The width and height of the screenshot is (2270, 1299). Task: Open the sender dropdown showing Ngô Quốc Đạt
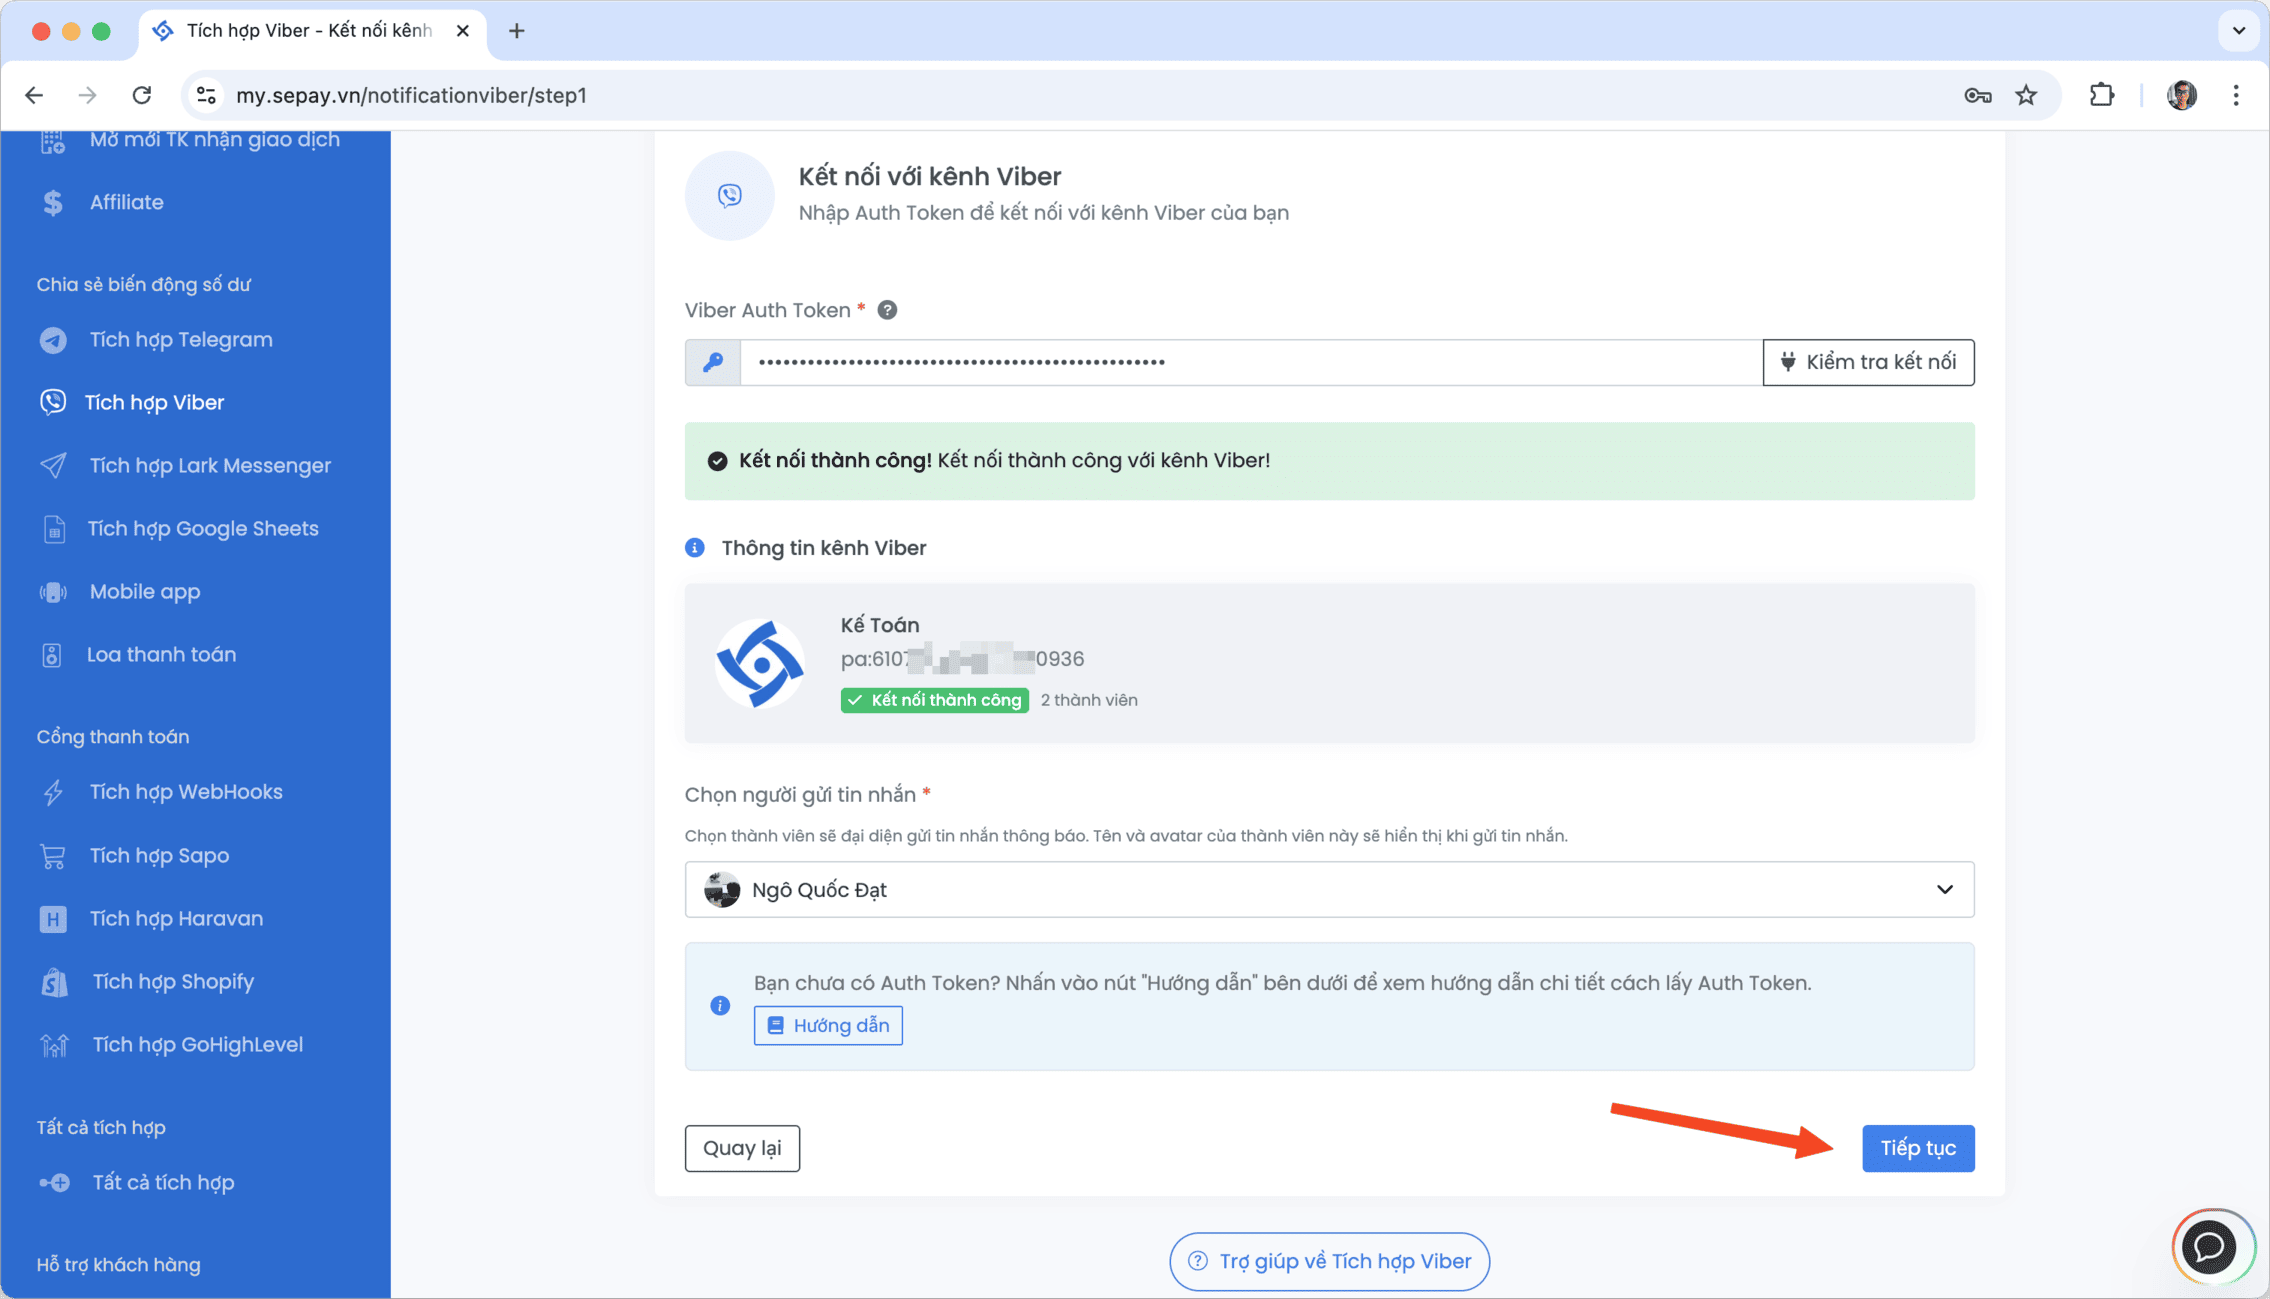(1329, 889)
